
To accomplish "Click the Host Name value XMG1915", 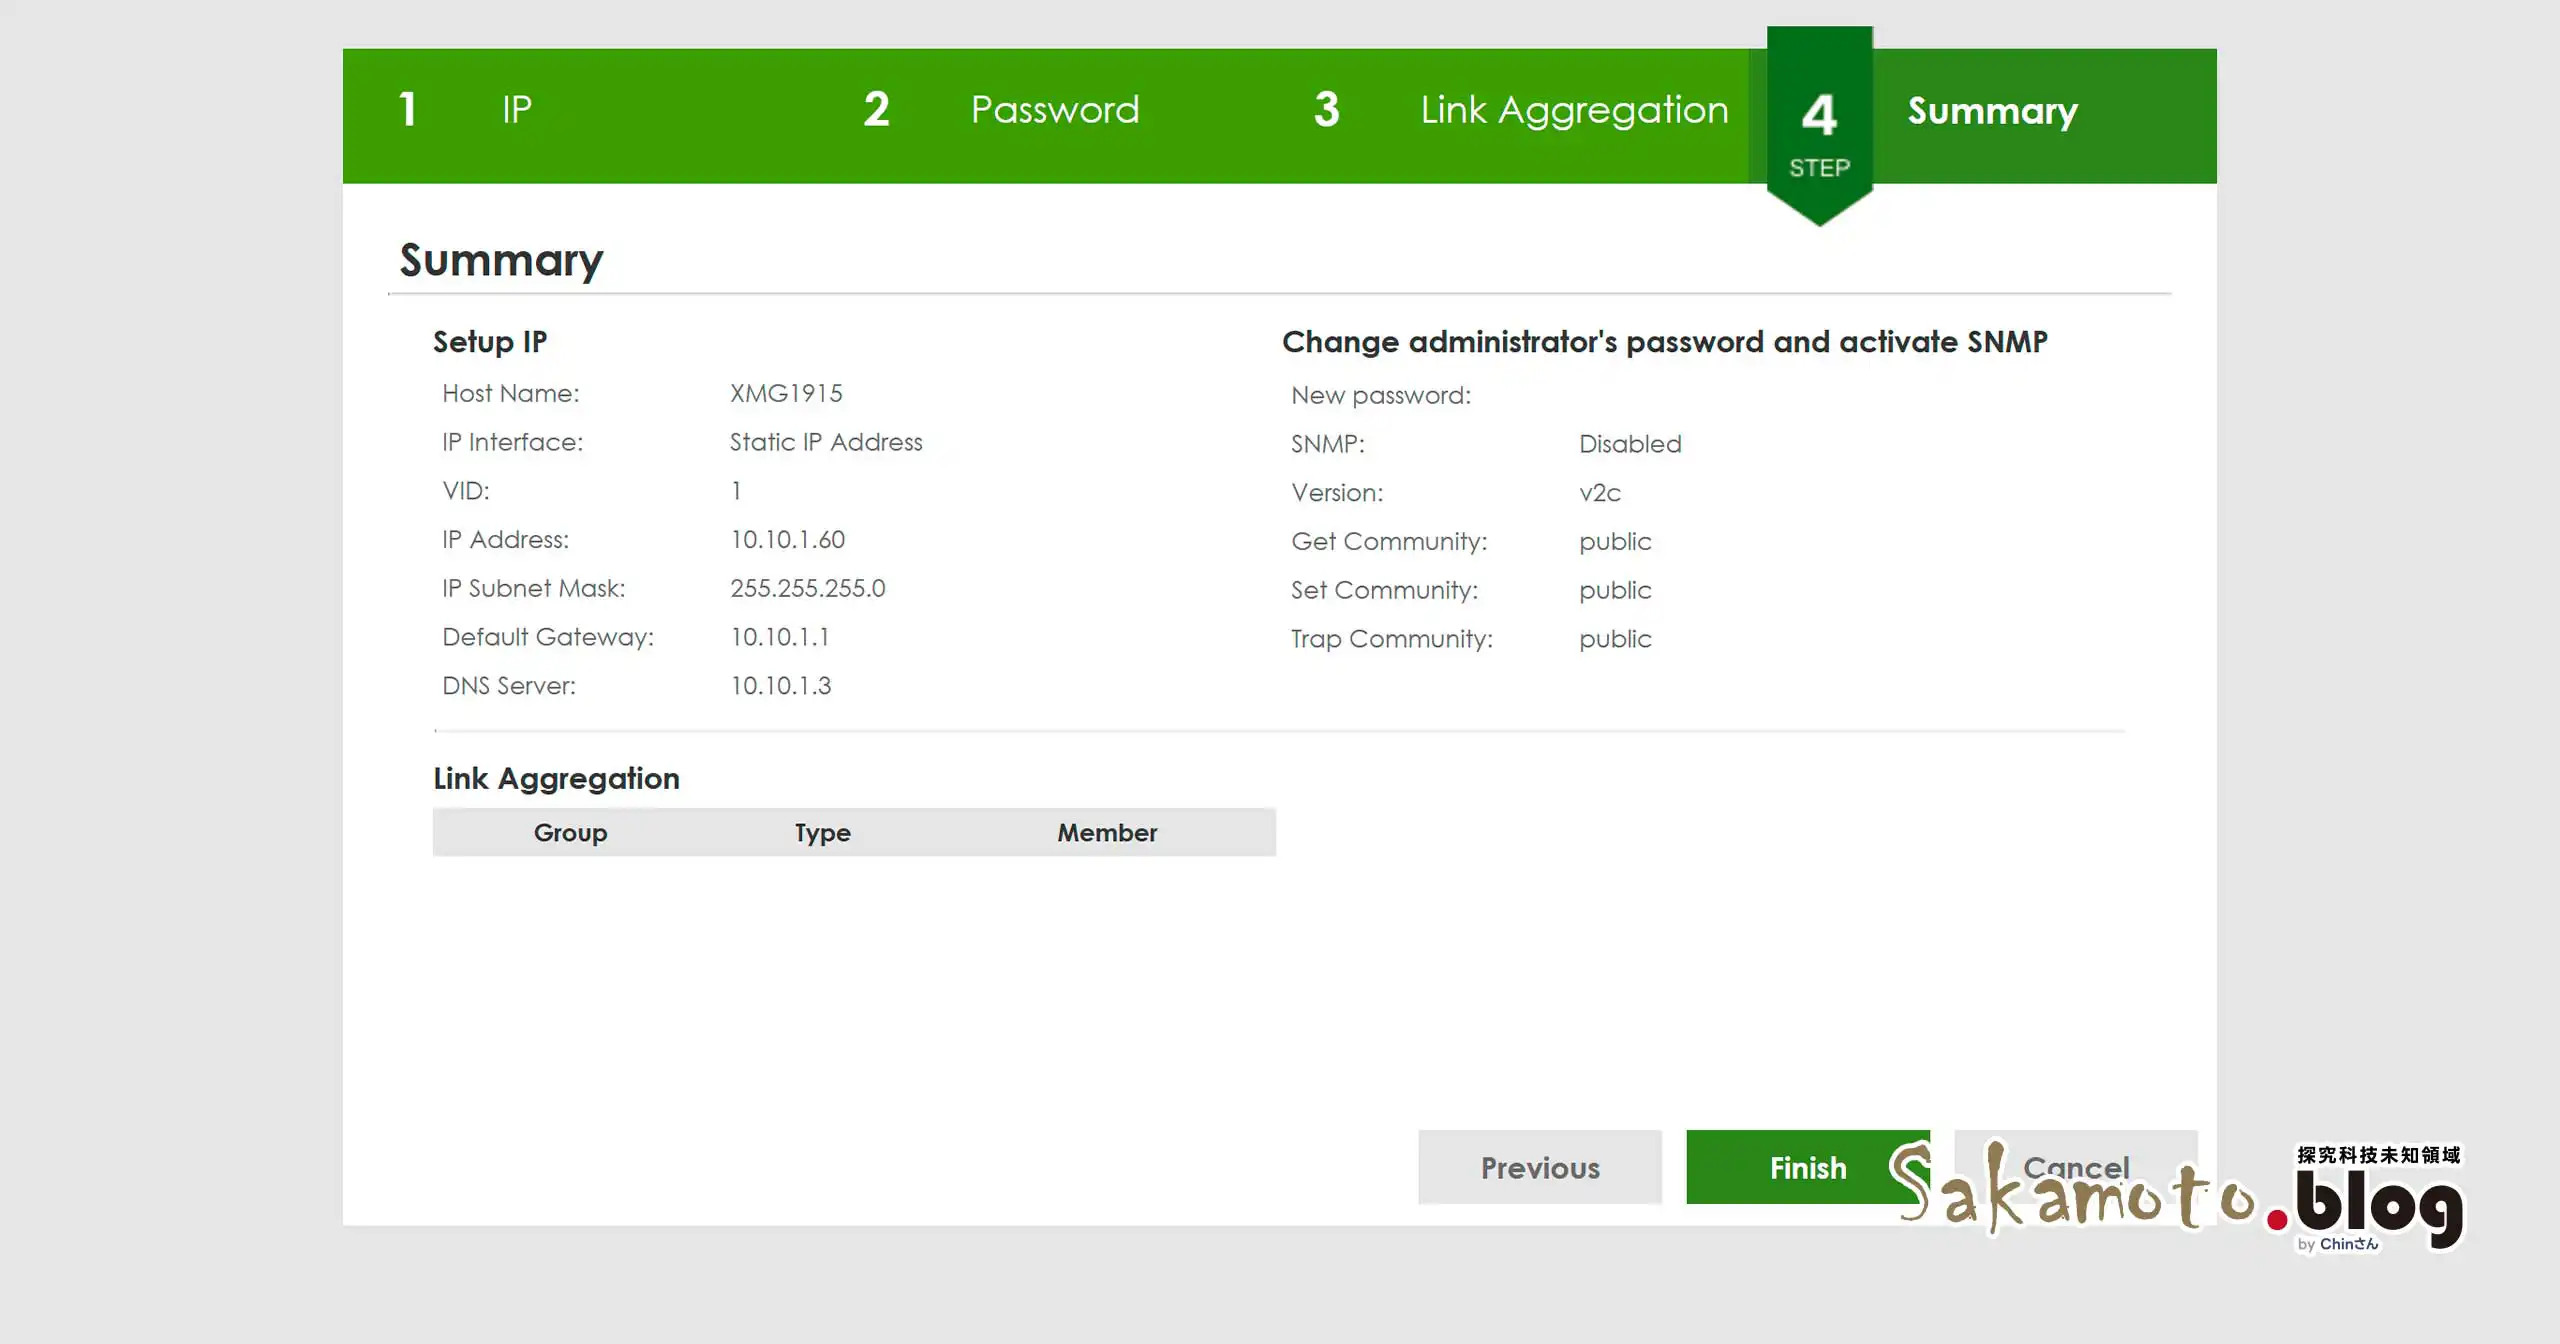I will point(786,393).
